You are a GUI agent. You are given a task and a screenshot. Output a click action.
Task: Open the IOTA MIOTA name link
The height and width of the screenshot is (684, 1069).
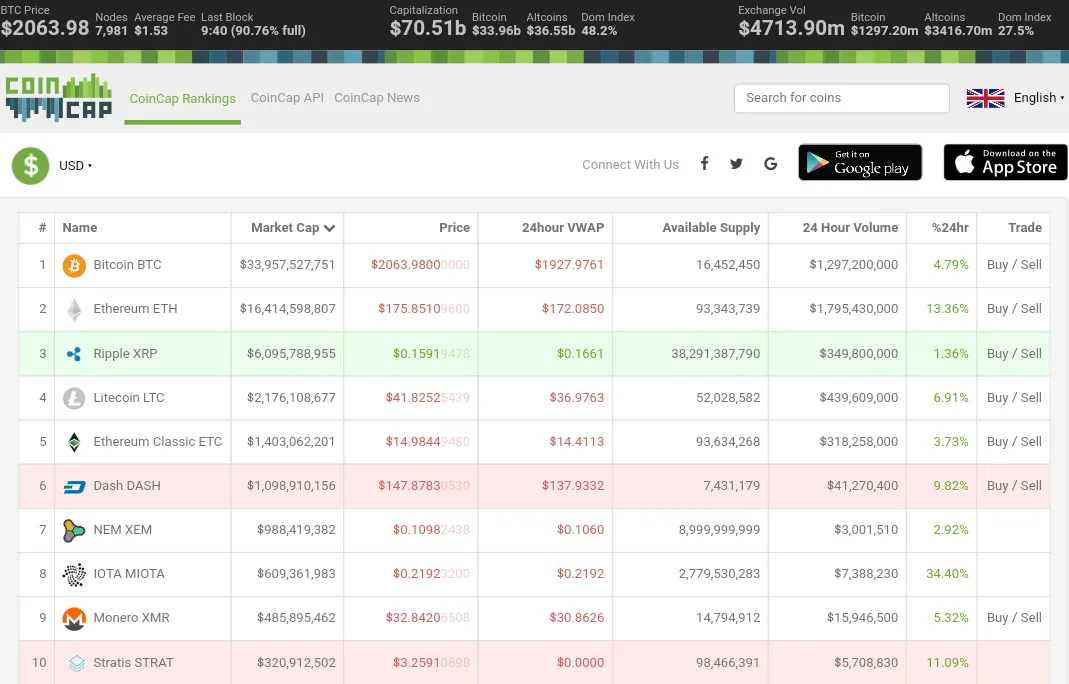129,574
